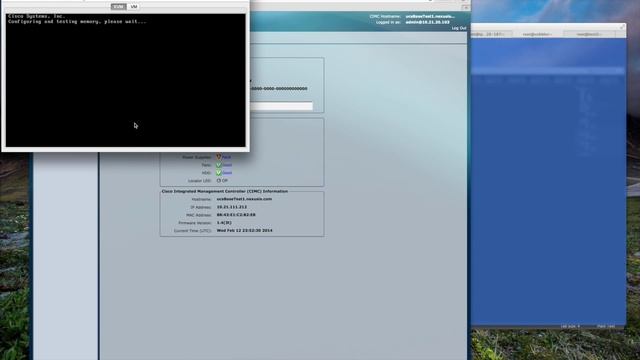Click the Locator LED off indicator
Screen dimensions: 640x360
tap(219, 180)
